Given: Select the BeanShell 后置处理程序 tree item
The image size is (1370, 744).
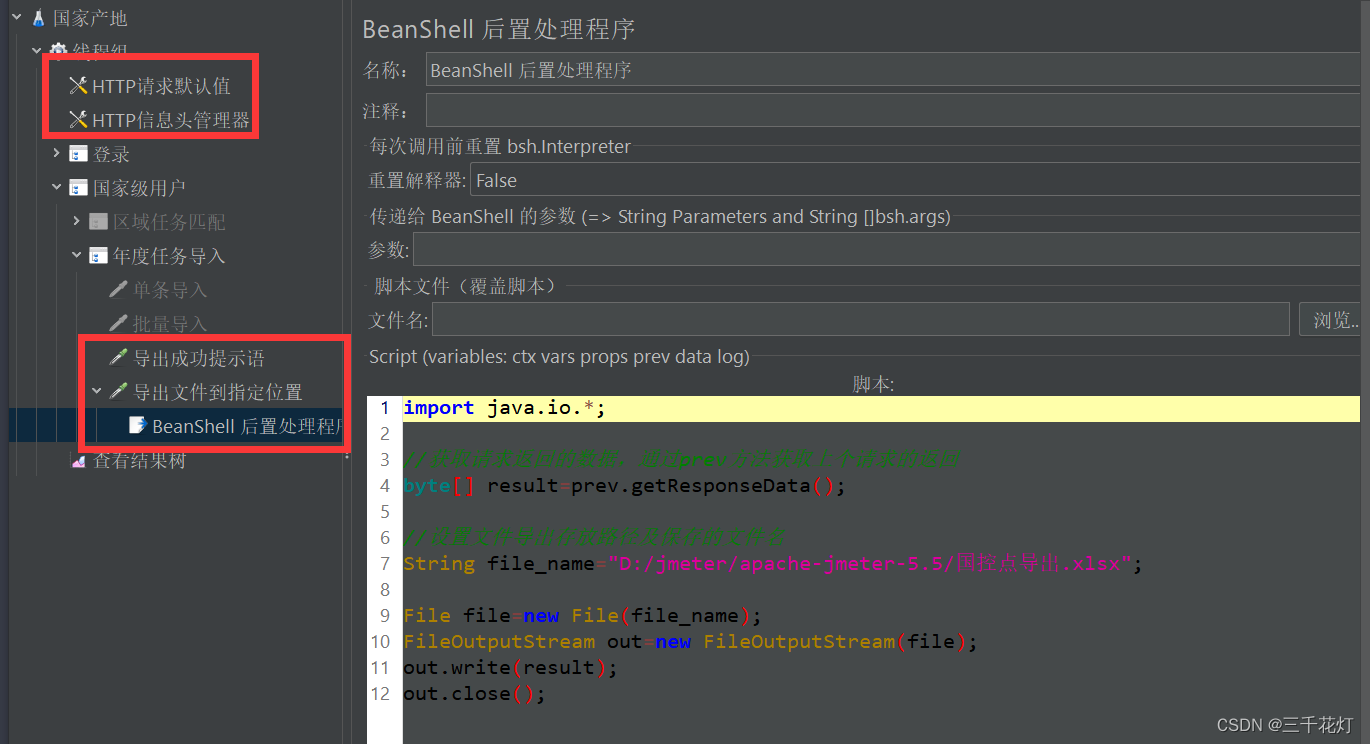Looking at the screenshot, I should [247, 426].
